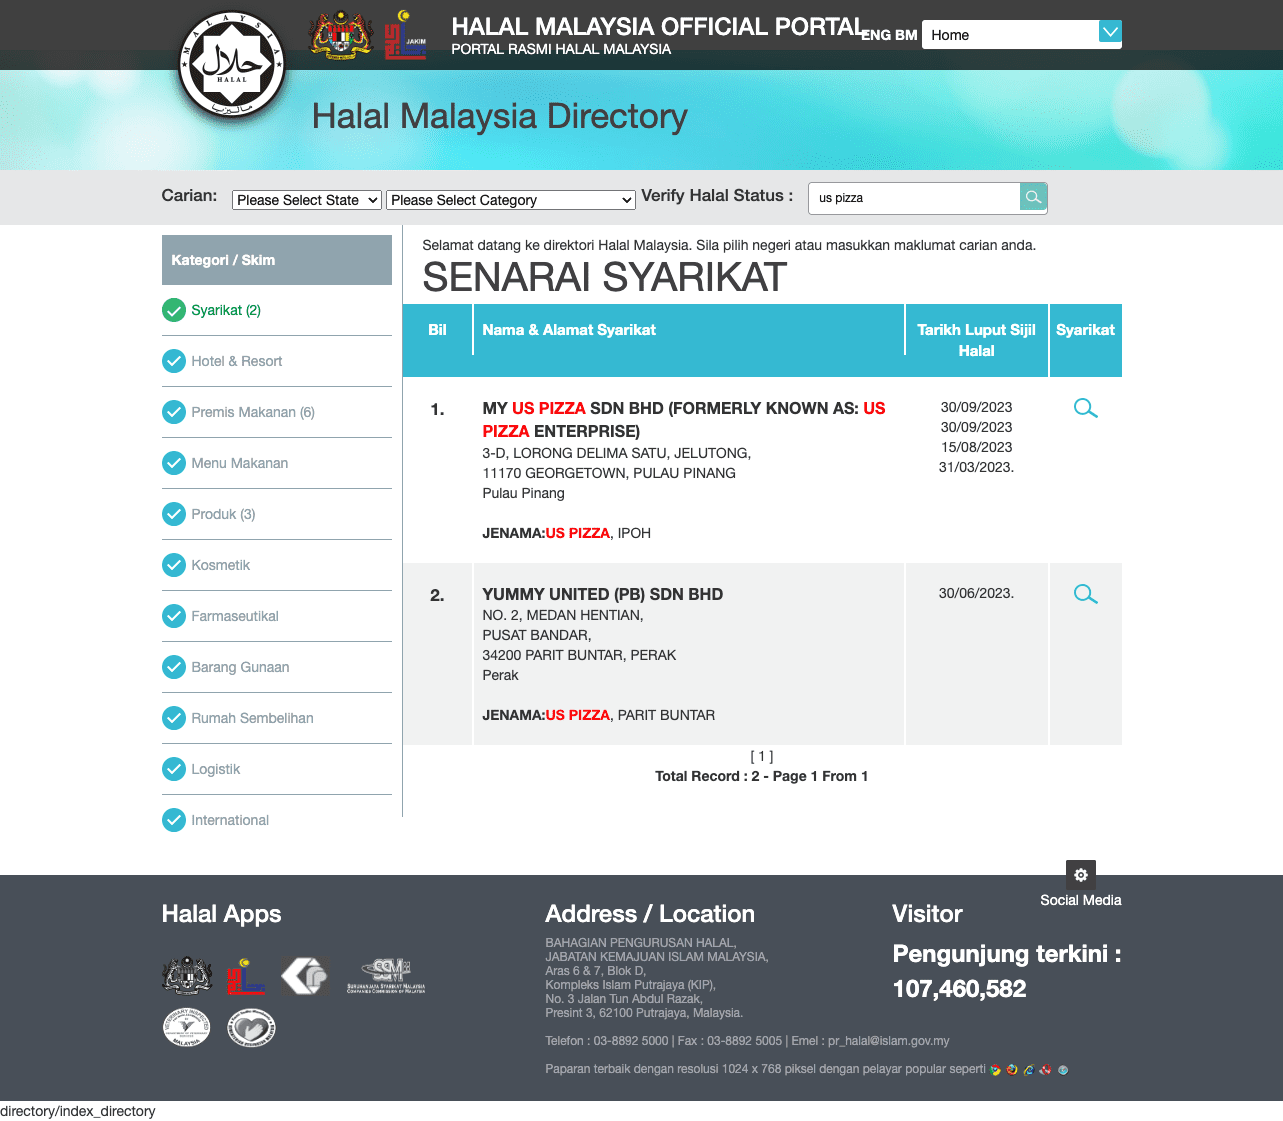The image size is (1283, 1121).
Task: Click green check icon beside Syarikat (2)
Action: [174, 309]
